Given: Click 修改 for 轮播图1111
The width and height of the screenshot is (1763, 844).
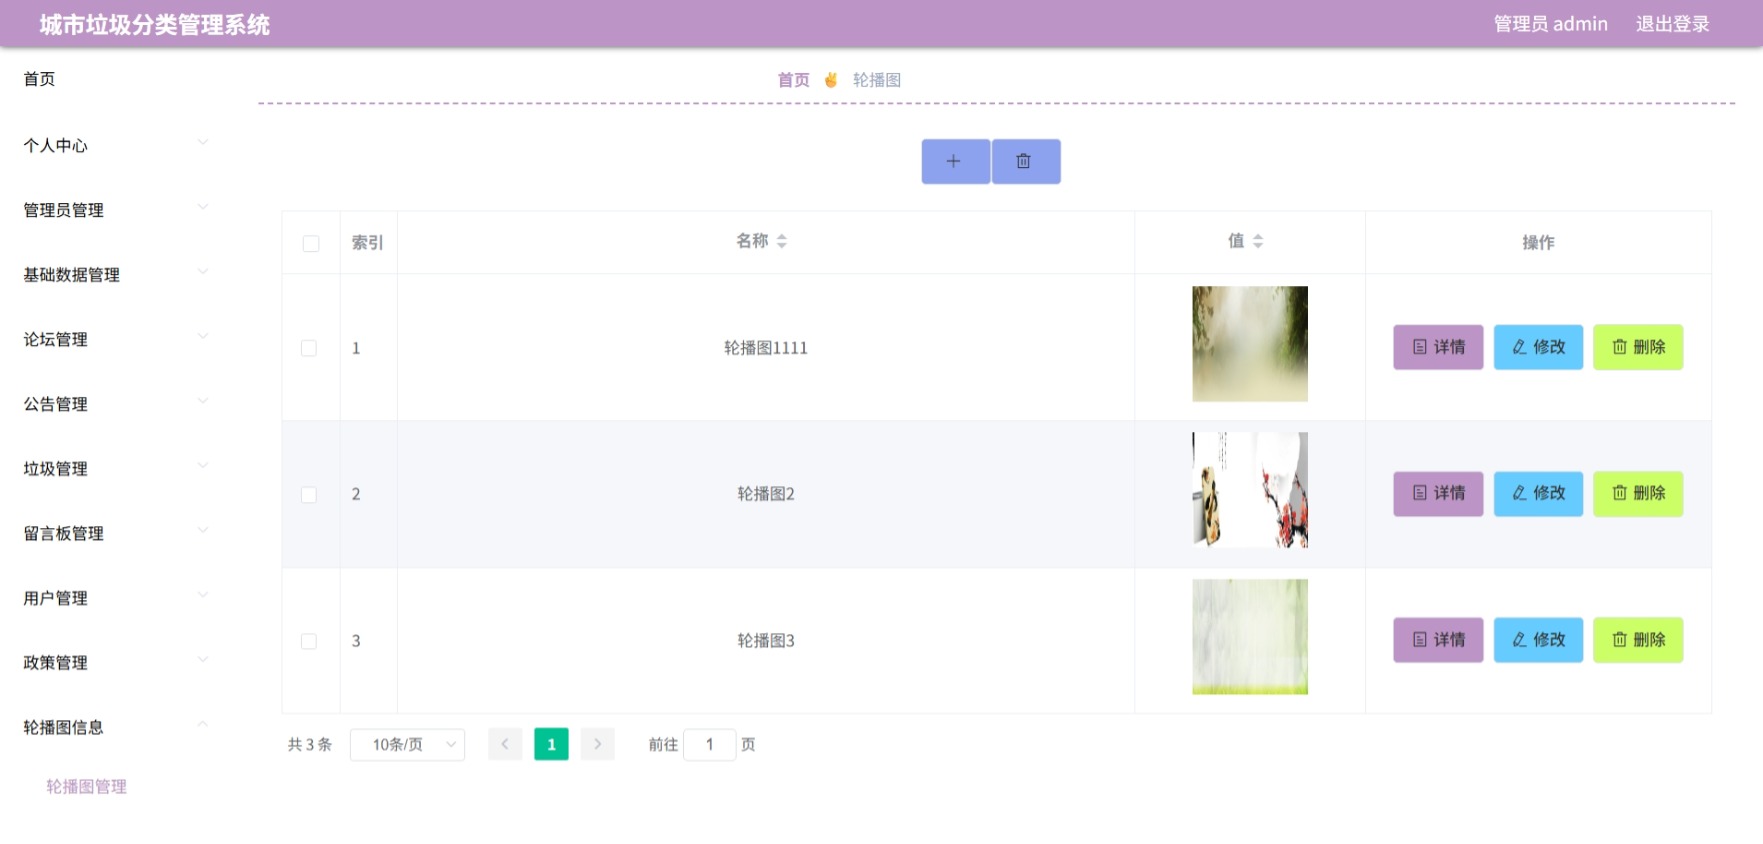Looking at the screenshot, I should (x=1538, y=347).
